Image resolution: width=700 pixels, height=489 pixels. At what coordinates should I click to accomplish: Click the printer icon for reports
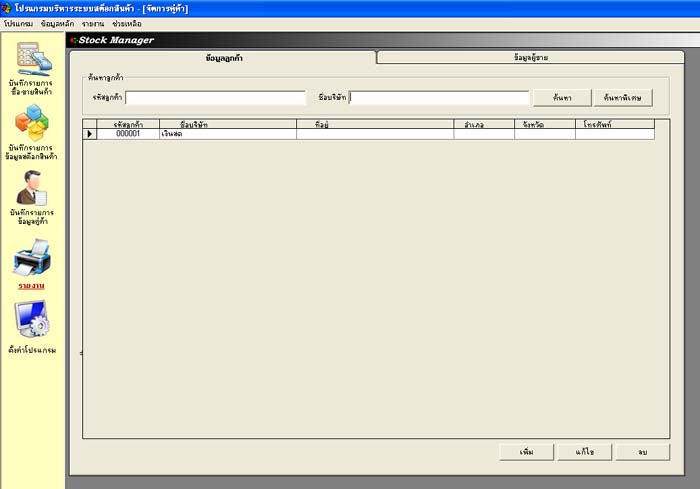pos(31,258)
